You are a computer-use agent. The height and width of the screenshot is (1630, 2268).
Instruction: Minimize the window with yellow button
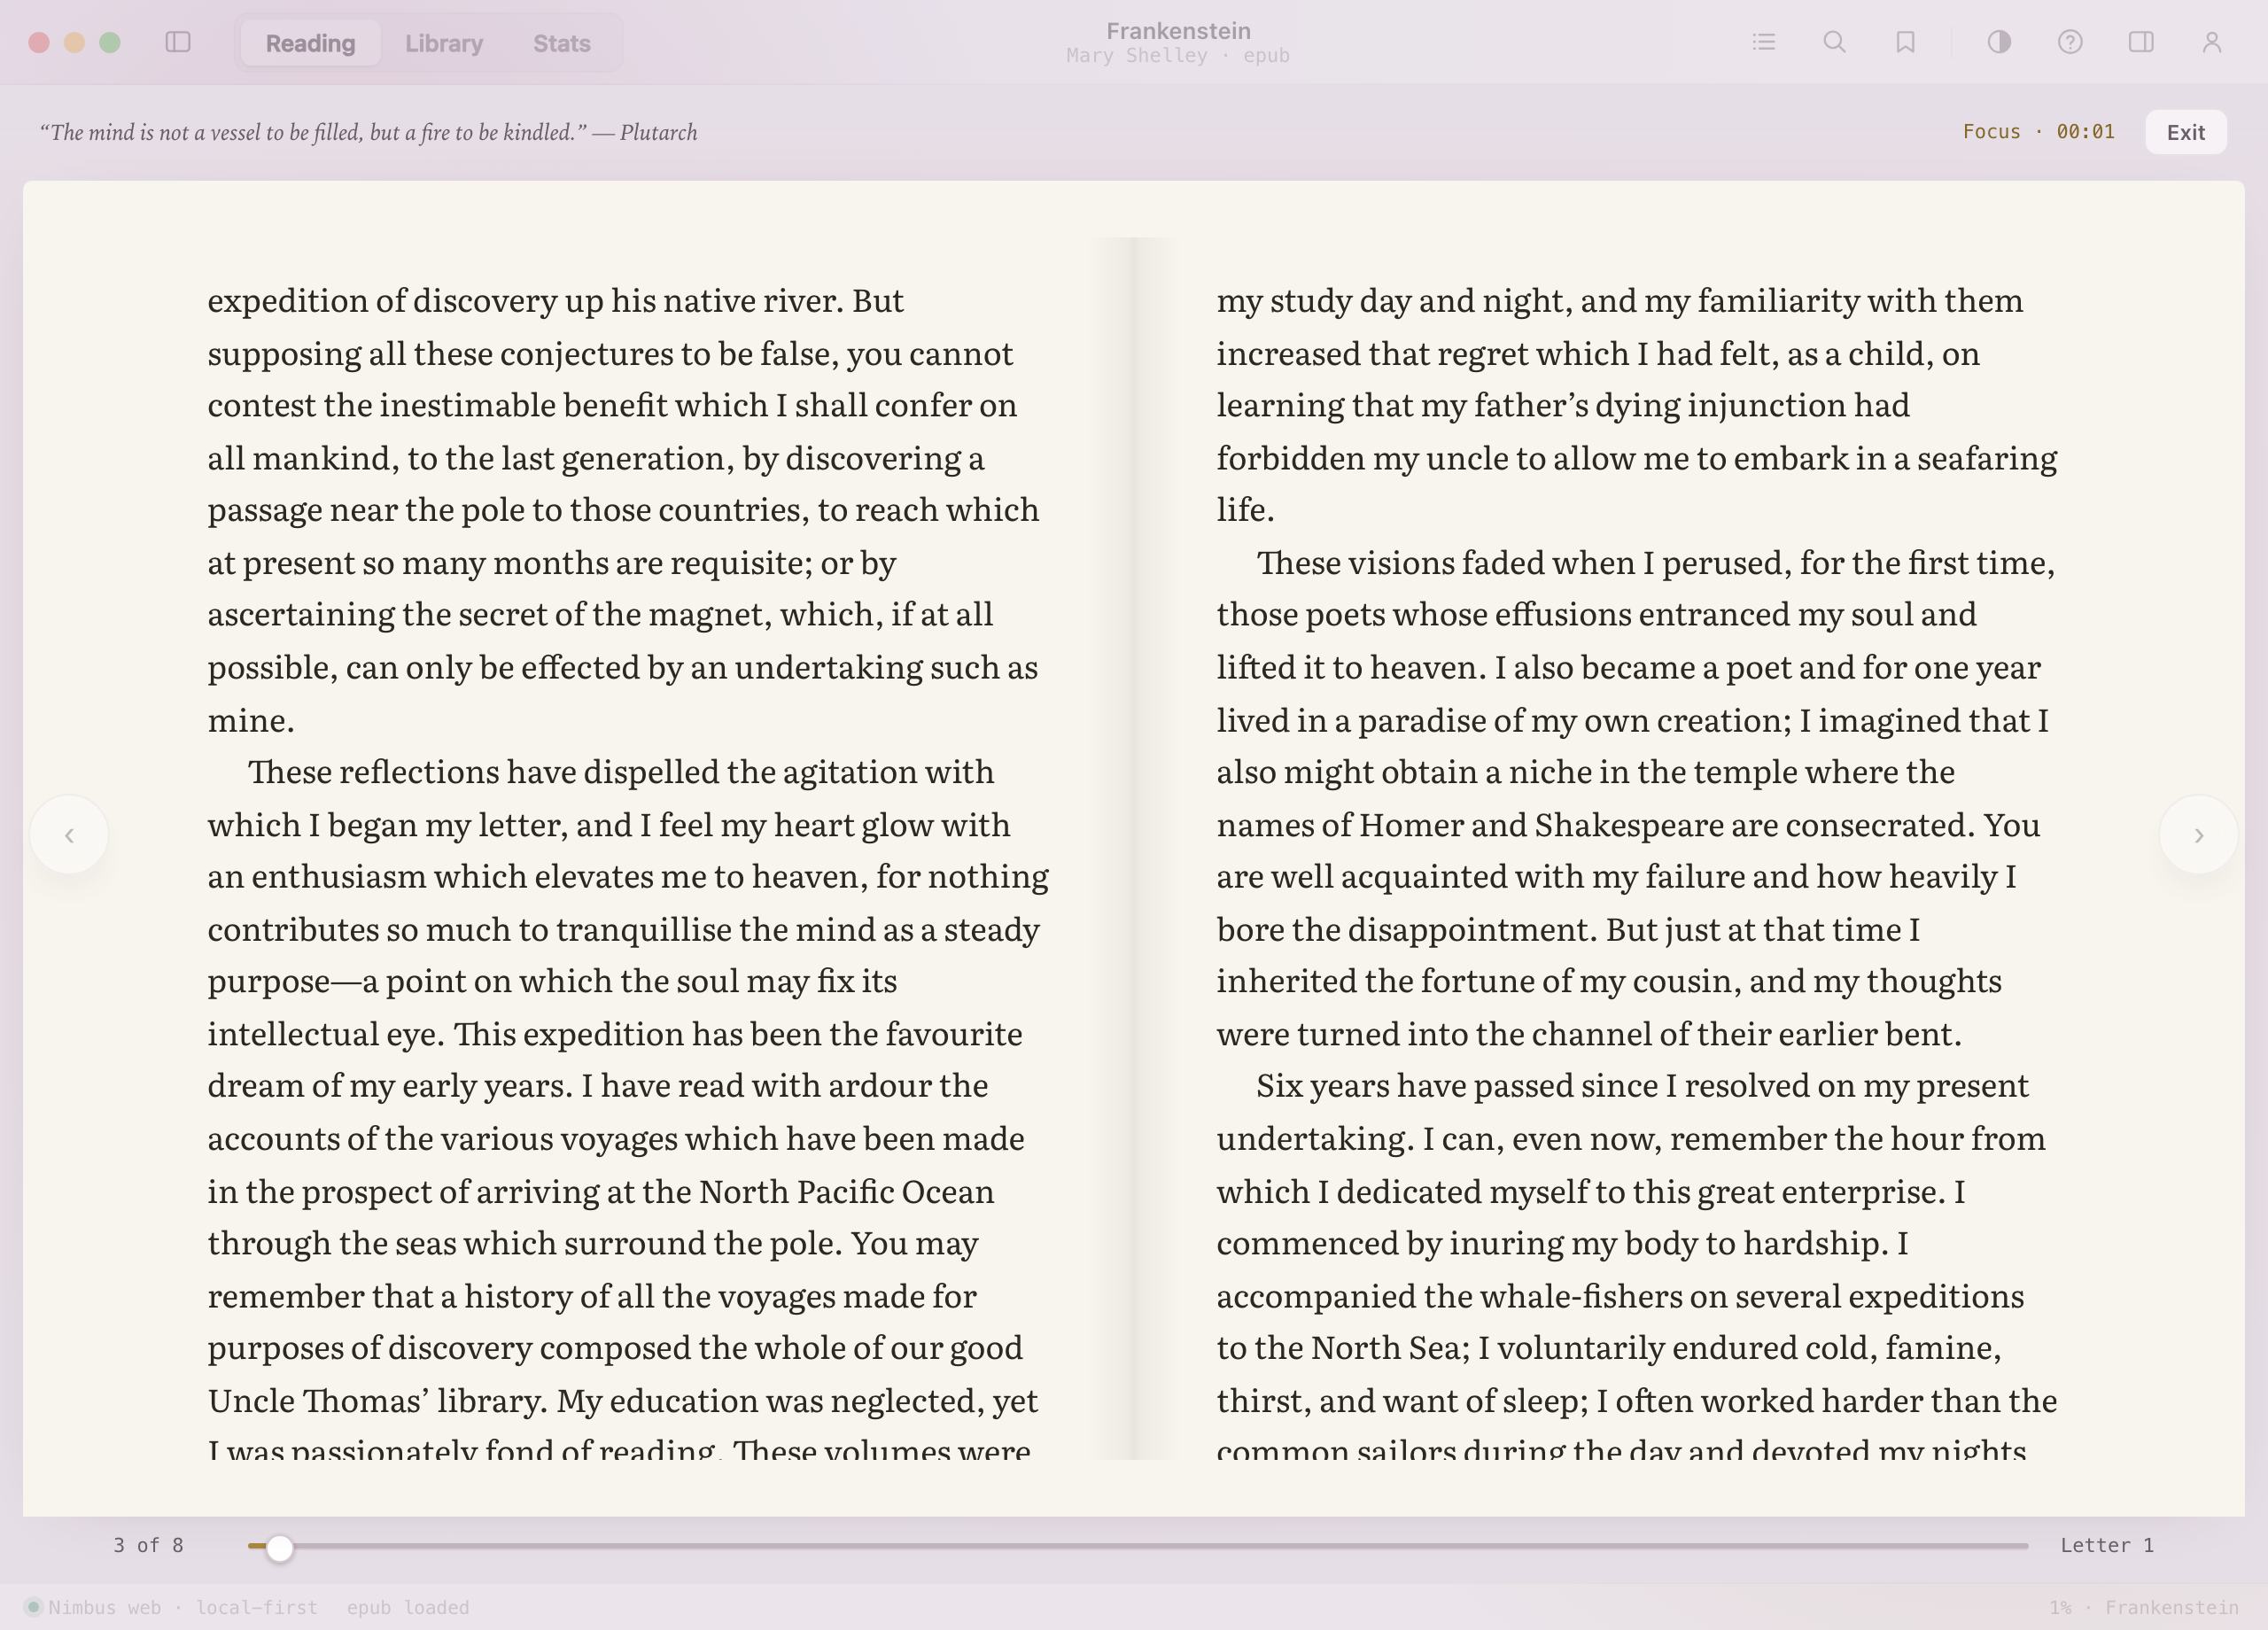tap(74, 42)
